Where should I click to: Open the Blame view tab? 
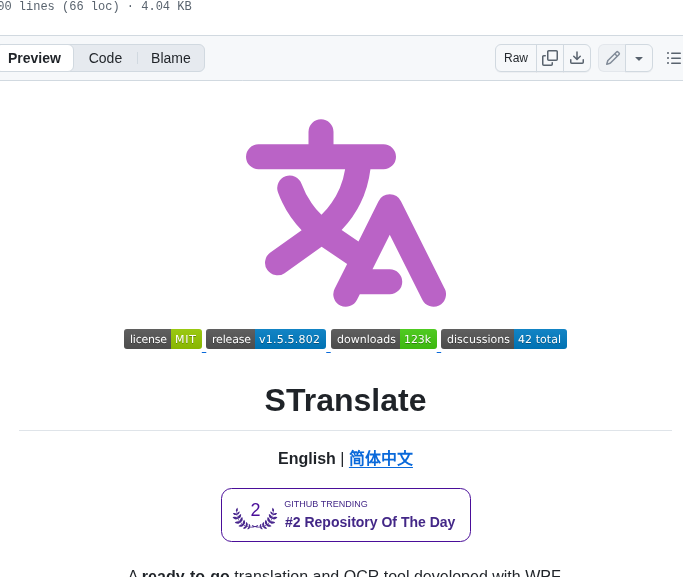171,58
